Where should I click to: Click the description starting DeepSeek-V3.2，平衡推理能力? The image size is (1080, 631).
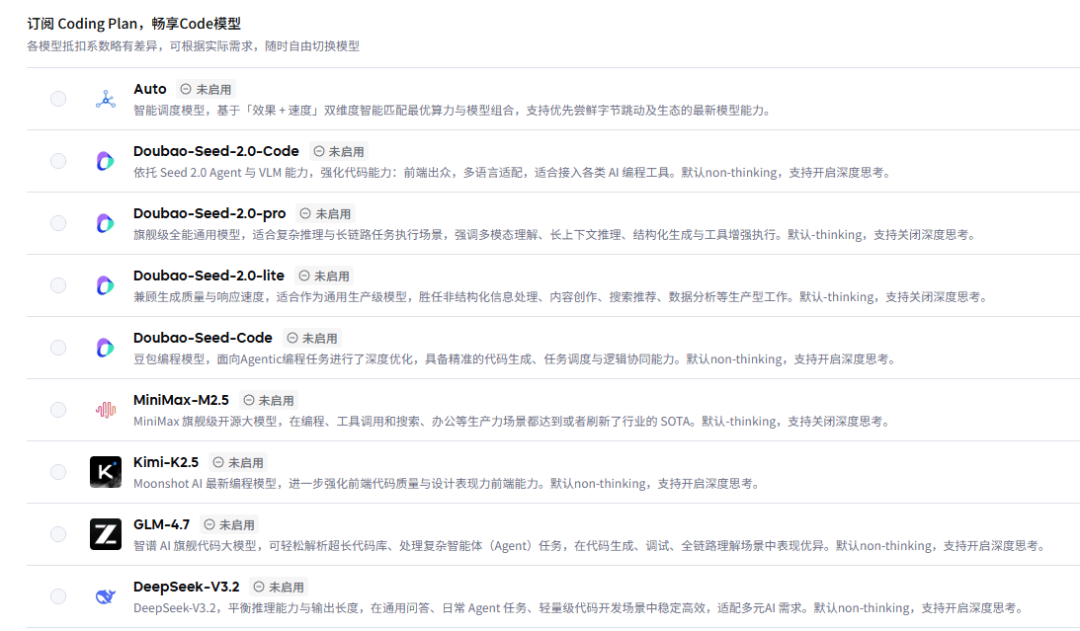(x=580, y=608)
